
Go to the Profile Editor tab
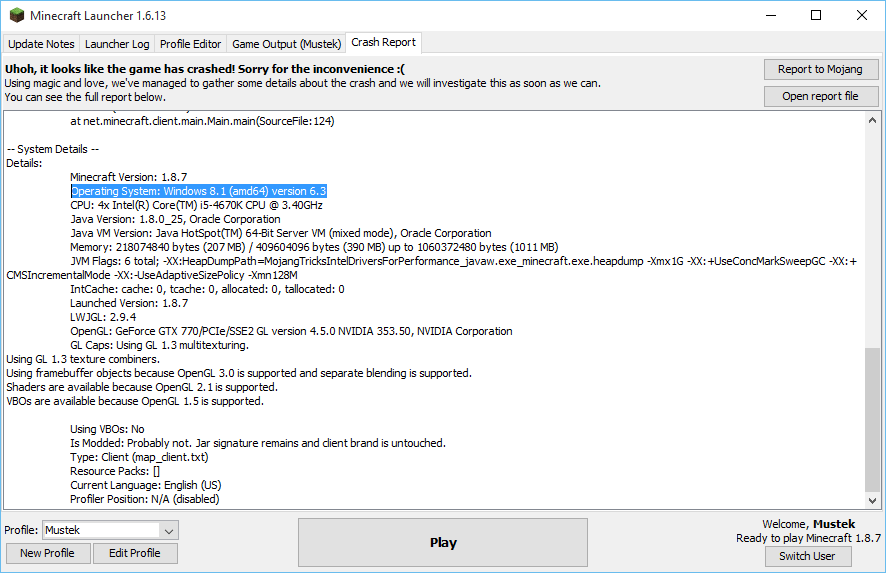190,44
